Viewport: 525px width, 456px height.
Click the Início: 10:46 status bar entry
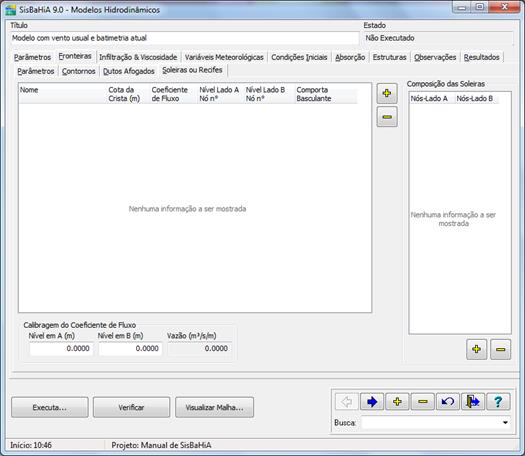31,445
